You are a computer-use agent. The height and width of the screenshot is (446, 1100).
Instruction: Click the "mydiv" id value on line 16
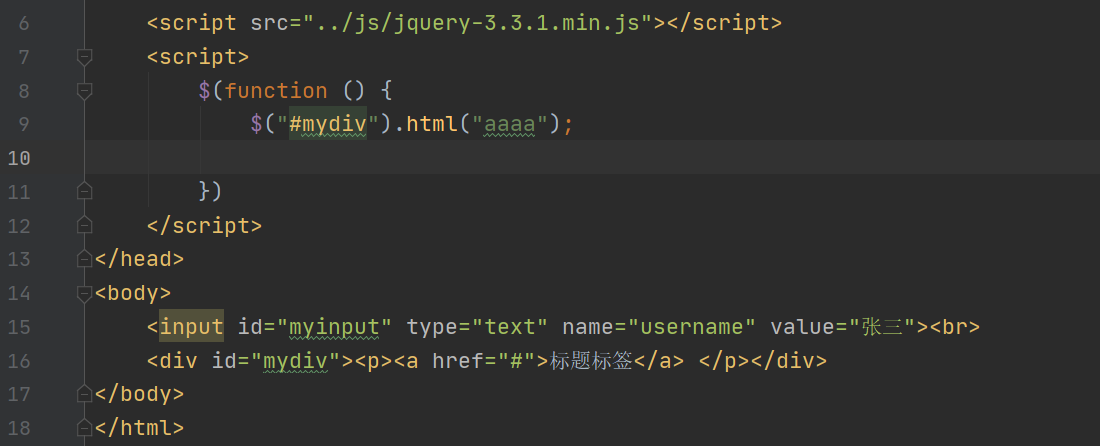pos(295,360)
